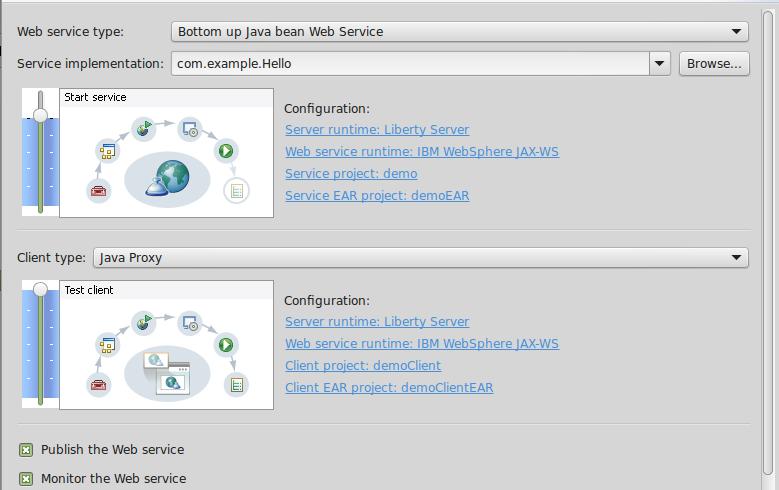This screenshot has height=490, width=779.
Task: Open service Web service runtime: IBM WebSphere JAX-WS link
Action: click(x=422, y=152)
